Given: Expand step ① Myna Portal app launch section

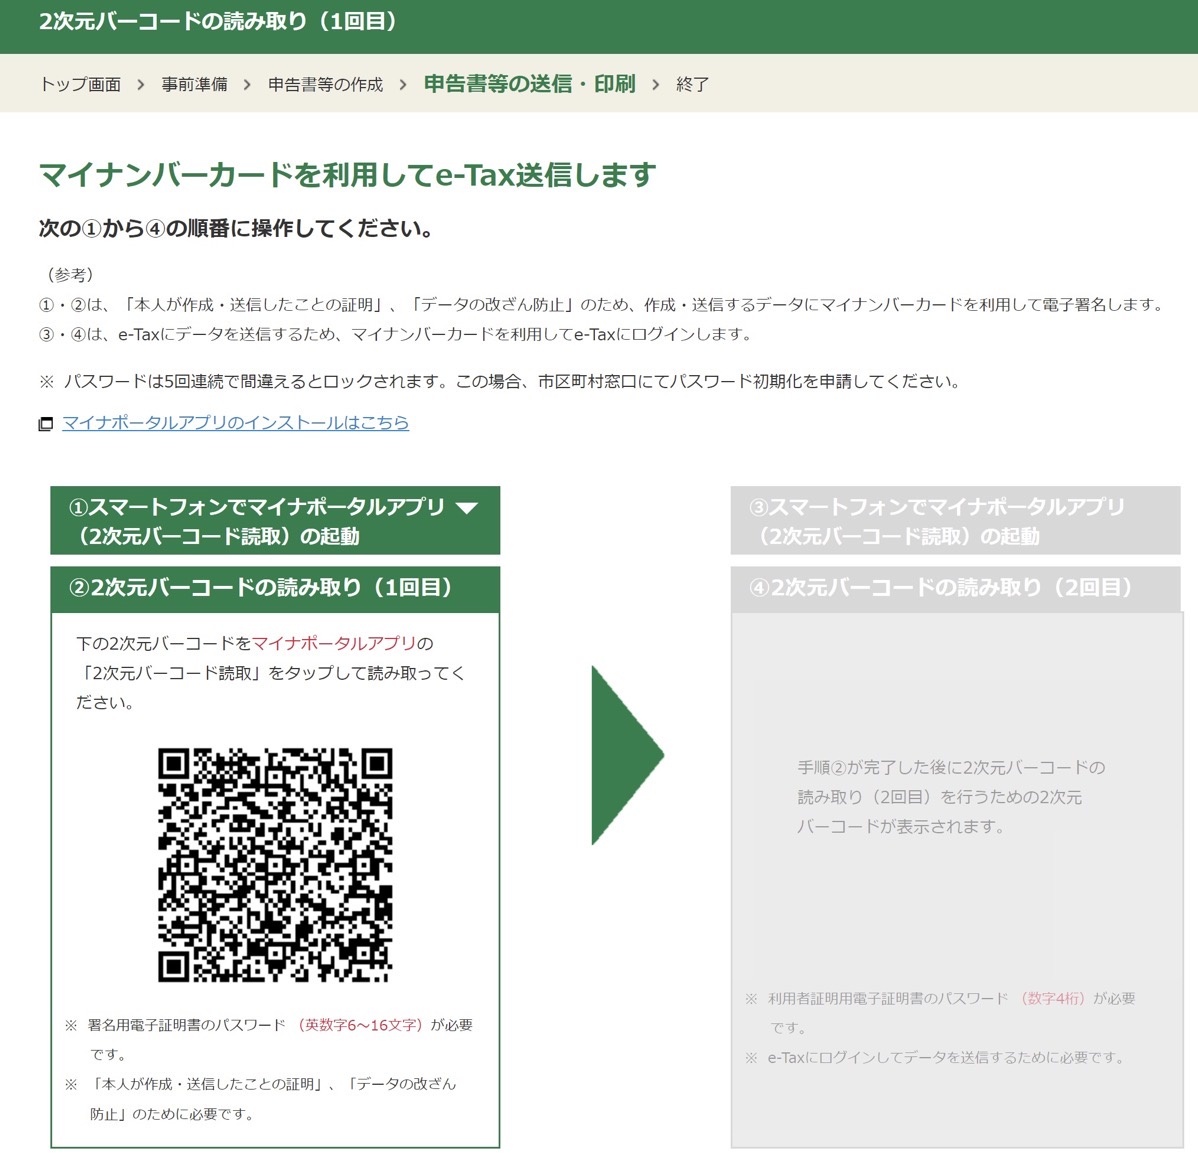Looking at the screenshot, I should point(275,520).
